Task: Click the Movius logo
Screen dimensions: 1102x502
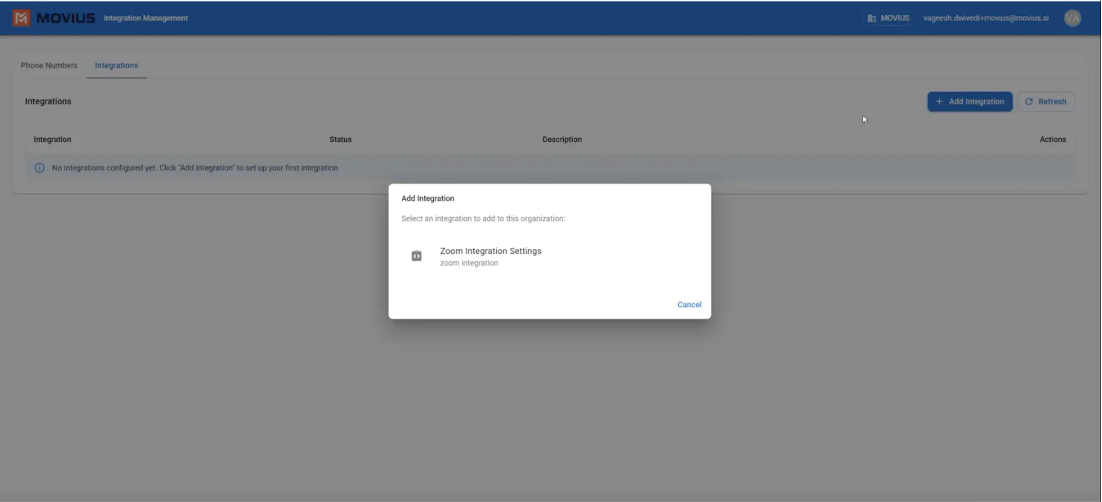Action: [54, 18]
